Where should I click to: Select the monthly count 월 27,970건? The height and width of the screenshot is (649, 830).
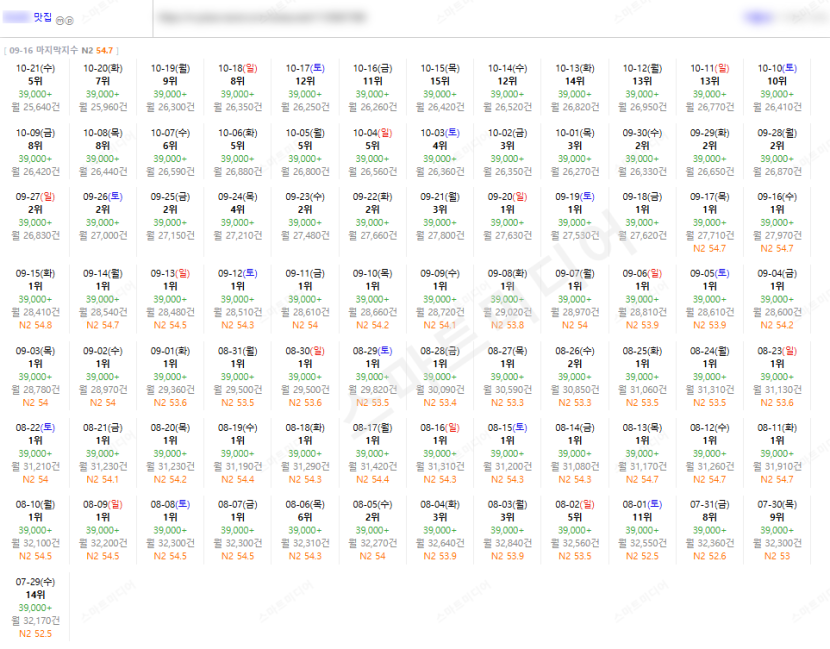(777, 236)
